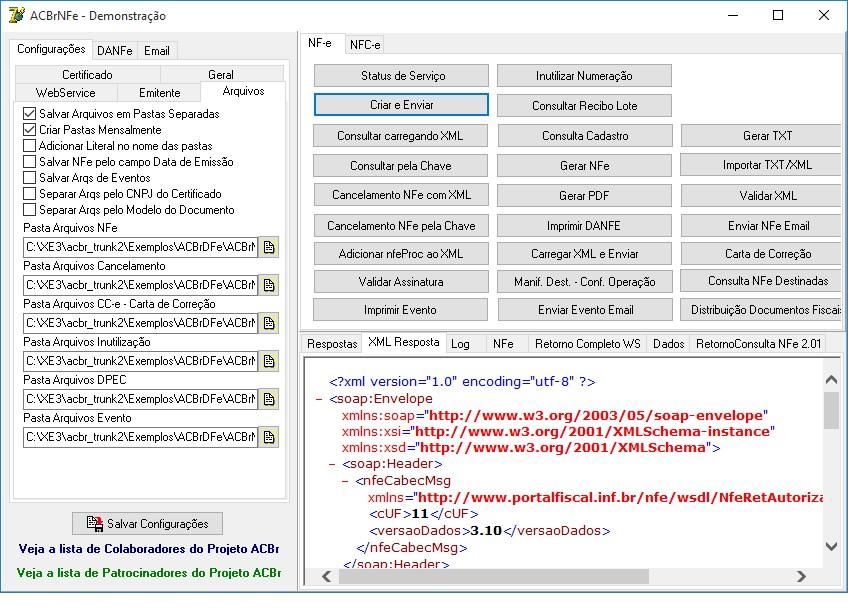This screenshot has width=848, height=616.
Task: Toggle Salvar Arquivos em Pastas Separadas
Action: tap(30, 114)
